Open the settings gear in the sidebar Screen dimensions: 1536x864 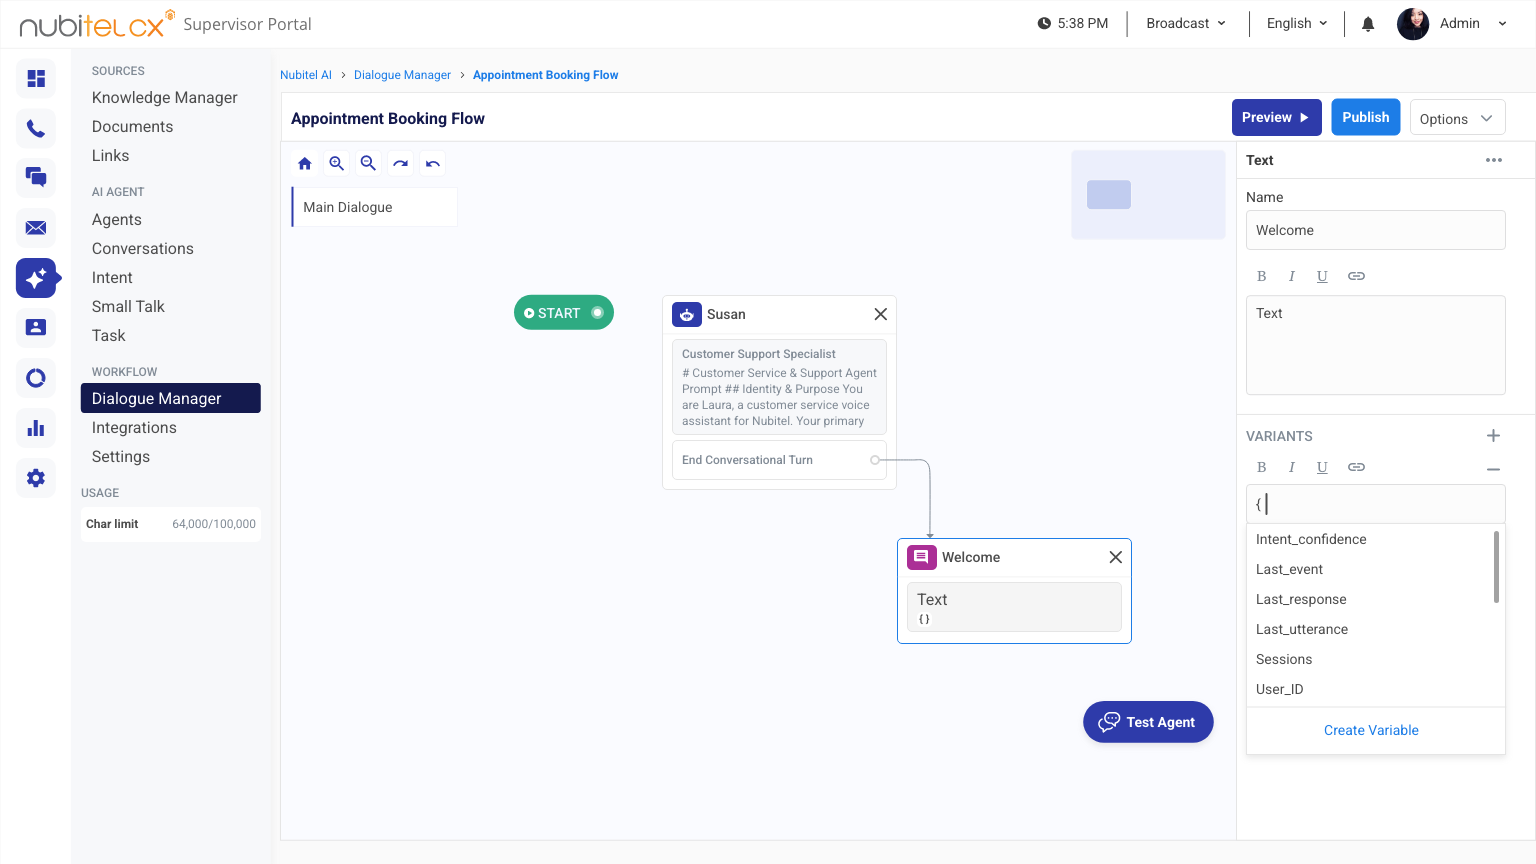[x=35, y=478]
